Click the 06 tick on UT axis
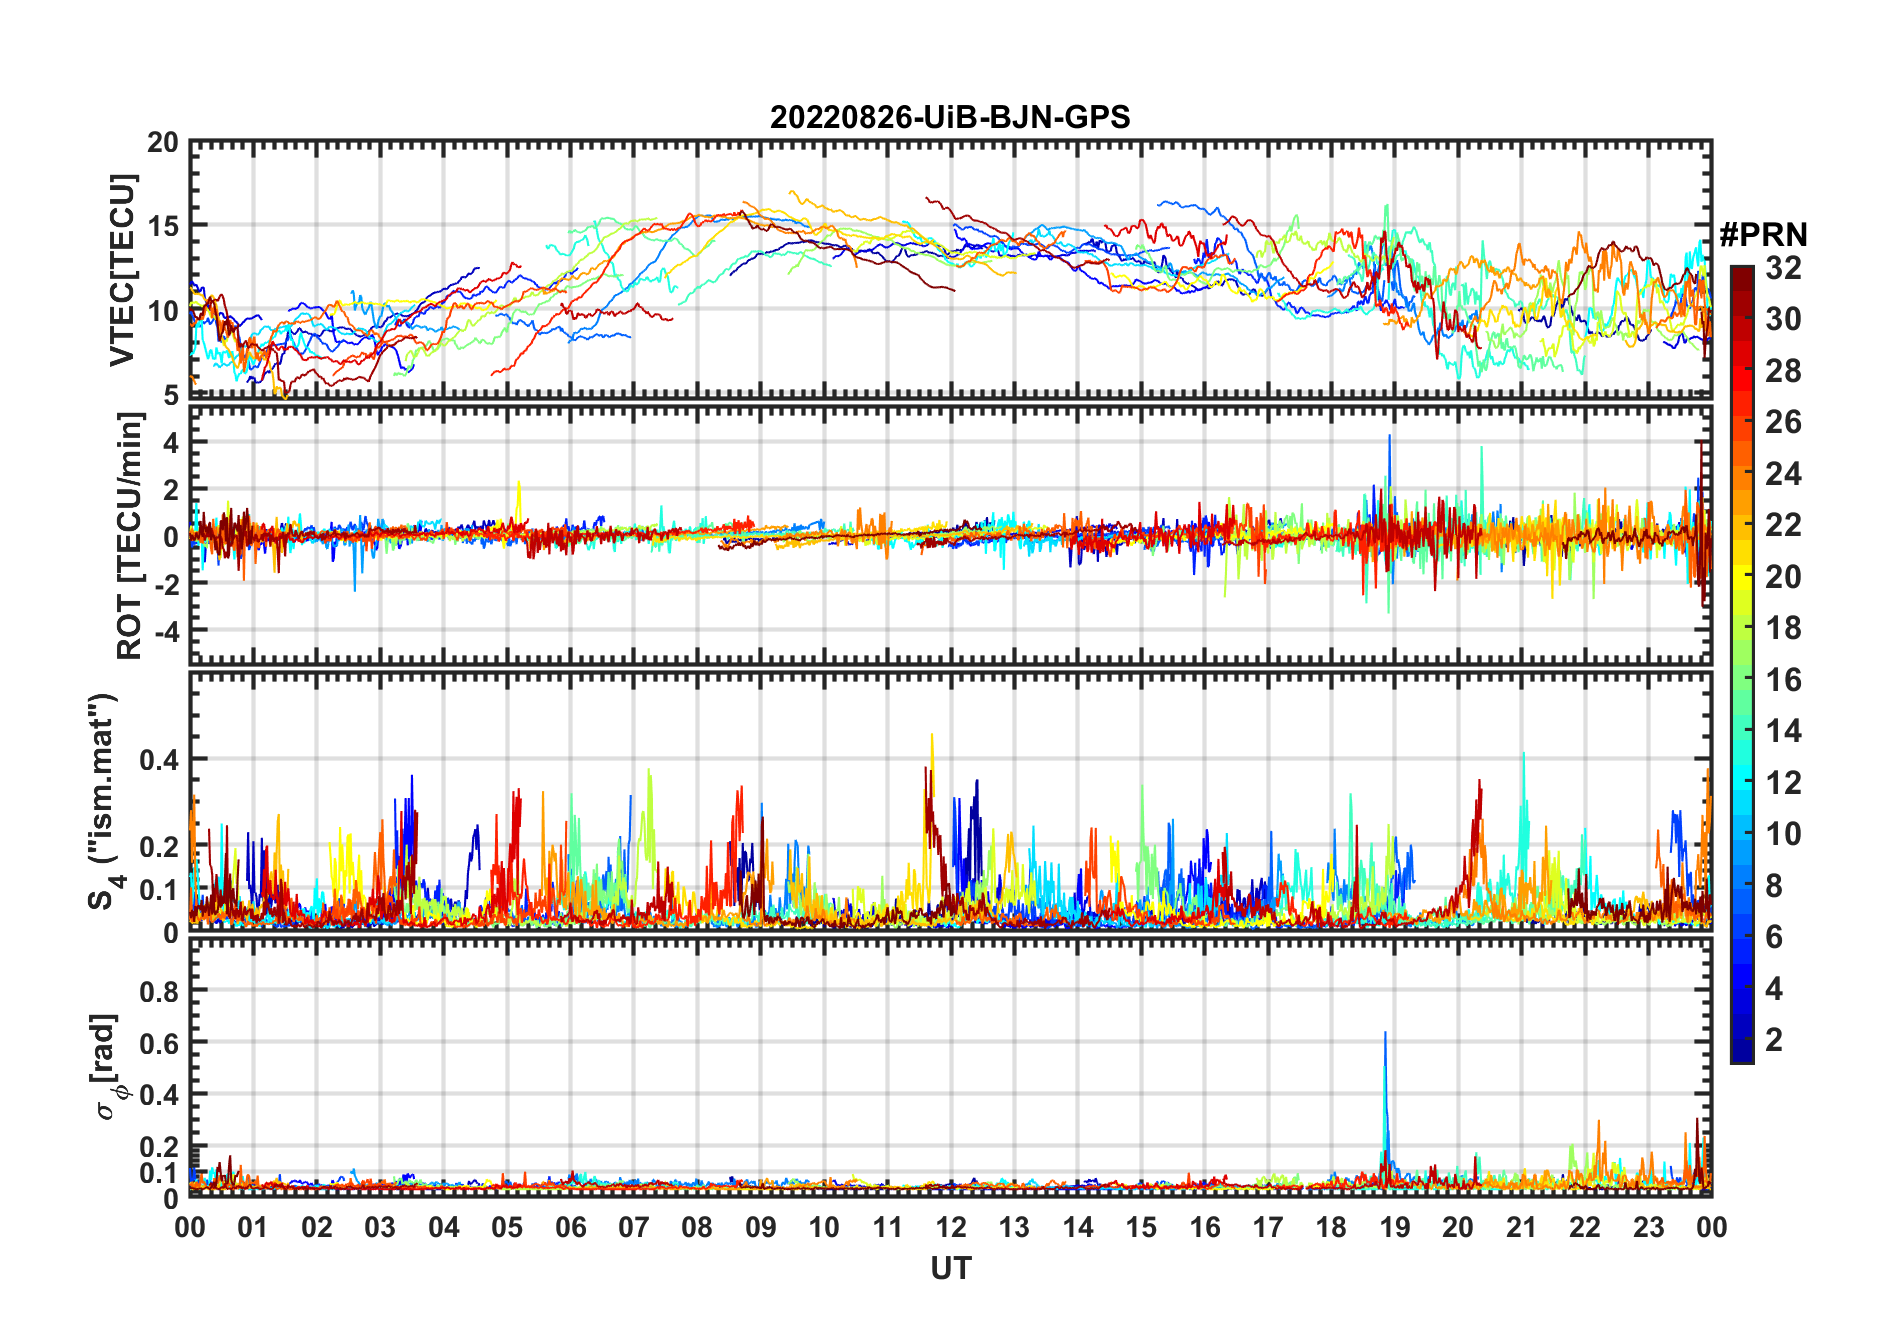The width and height of the screenshot is (1902, 1330). pyautogui.click(x=571, y=1227)
